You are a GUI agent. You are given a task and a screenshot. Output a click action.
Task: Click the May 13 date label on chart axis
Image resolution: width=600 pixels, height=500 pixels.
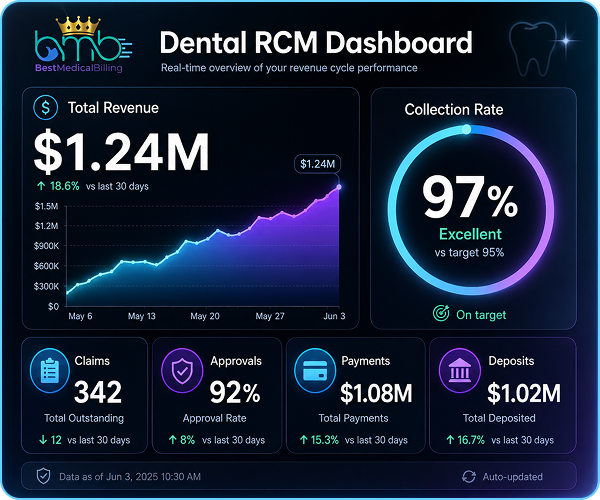click(x=142, y=316)
